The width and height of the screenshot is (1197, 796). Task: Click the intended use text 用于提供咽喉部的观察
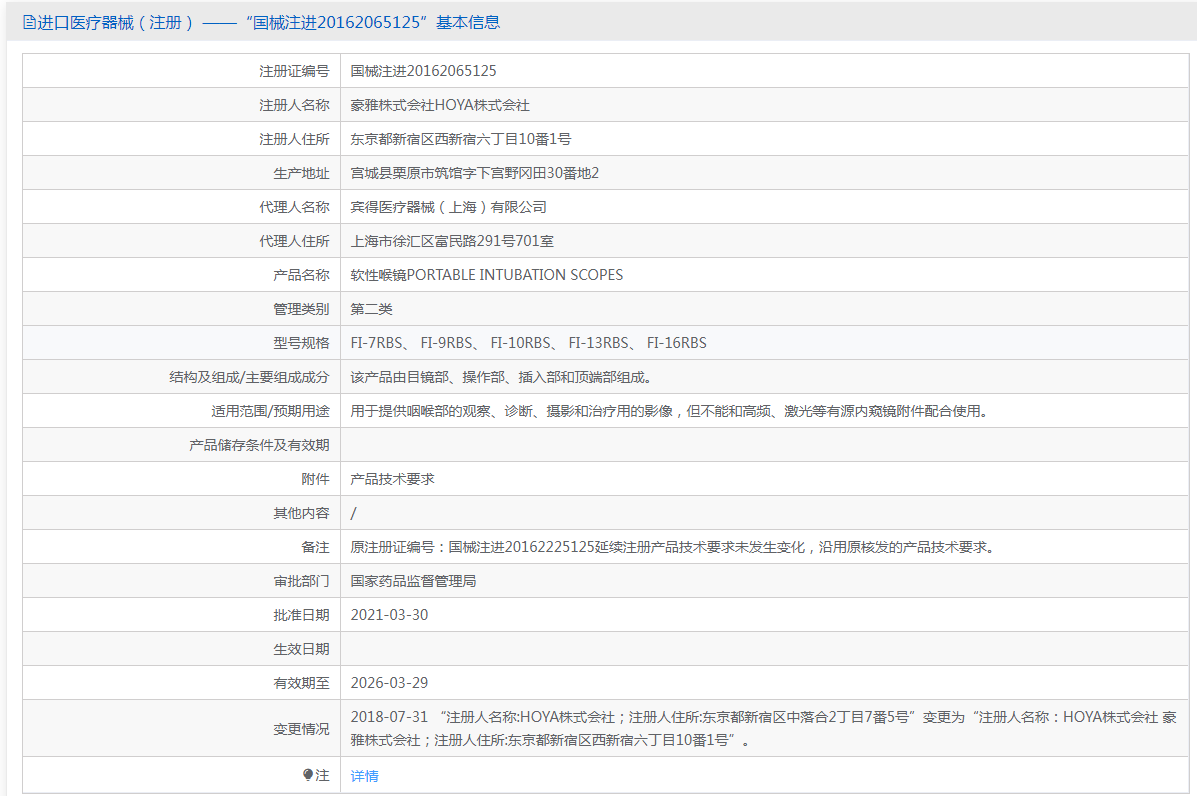pyautogui.click(x=668, y=411)
